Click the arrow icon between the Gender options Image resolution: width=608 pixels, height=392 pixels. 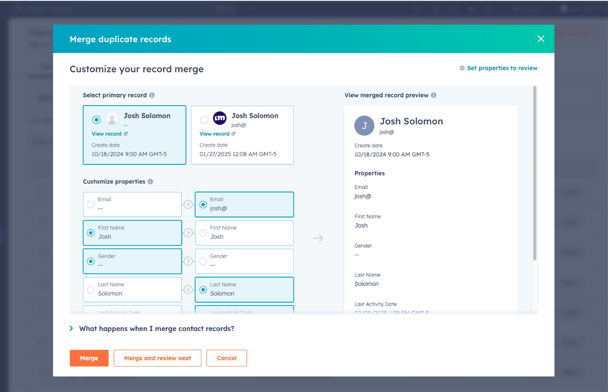(x=188, y=261)
